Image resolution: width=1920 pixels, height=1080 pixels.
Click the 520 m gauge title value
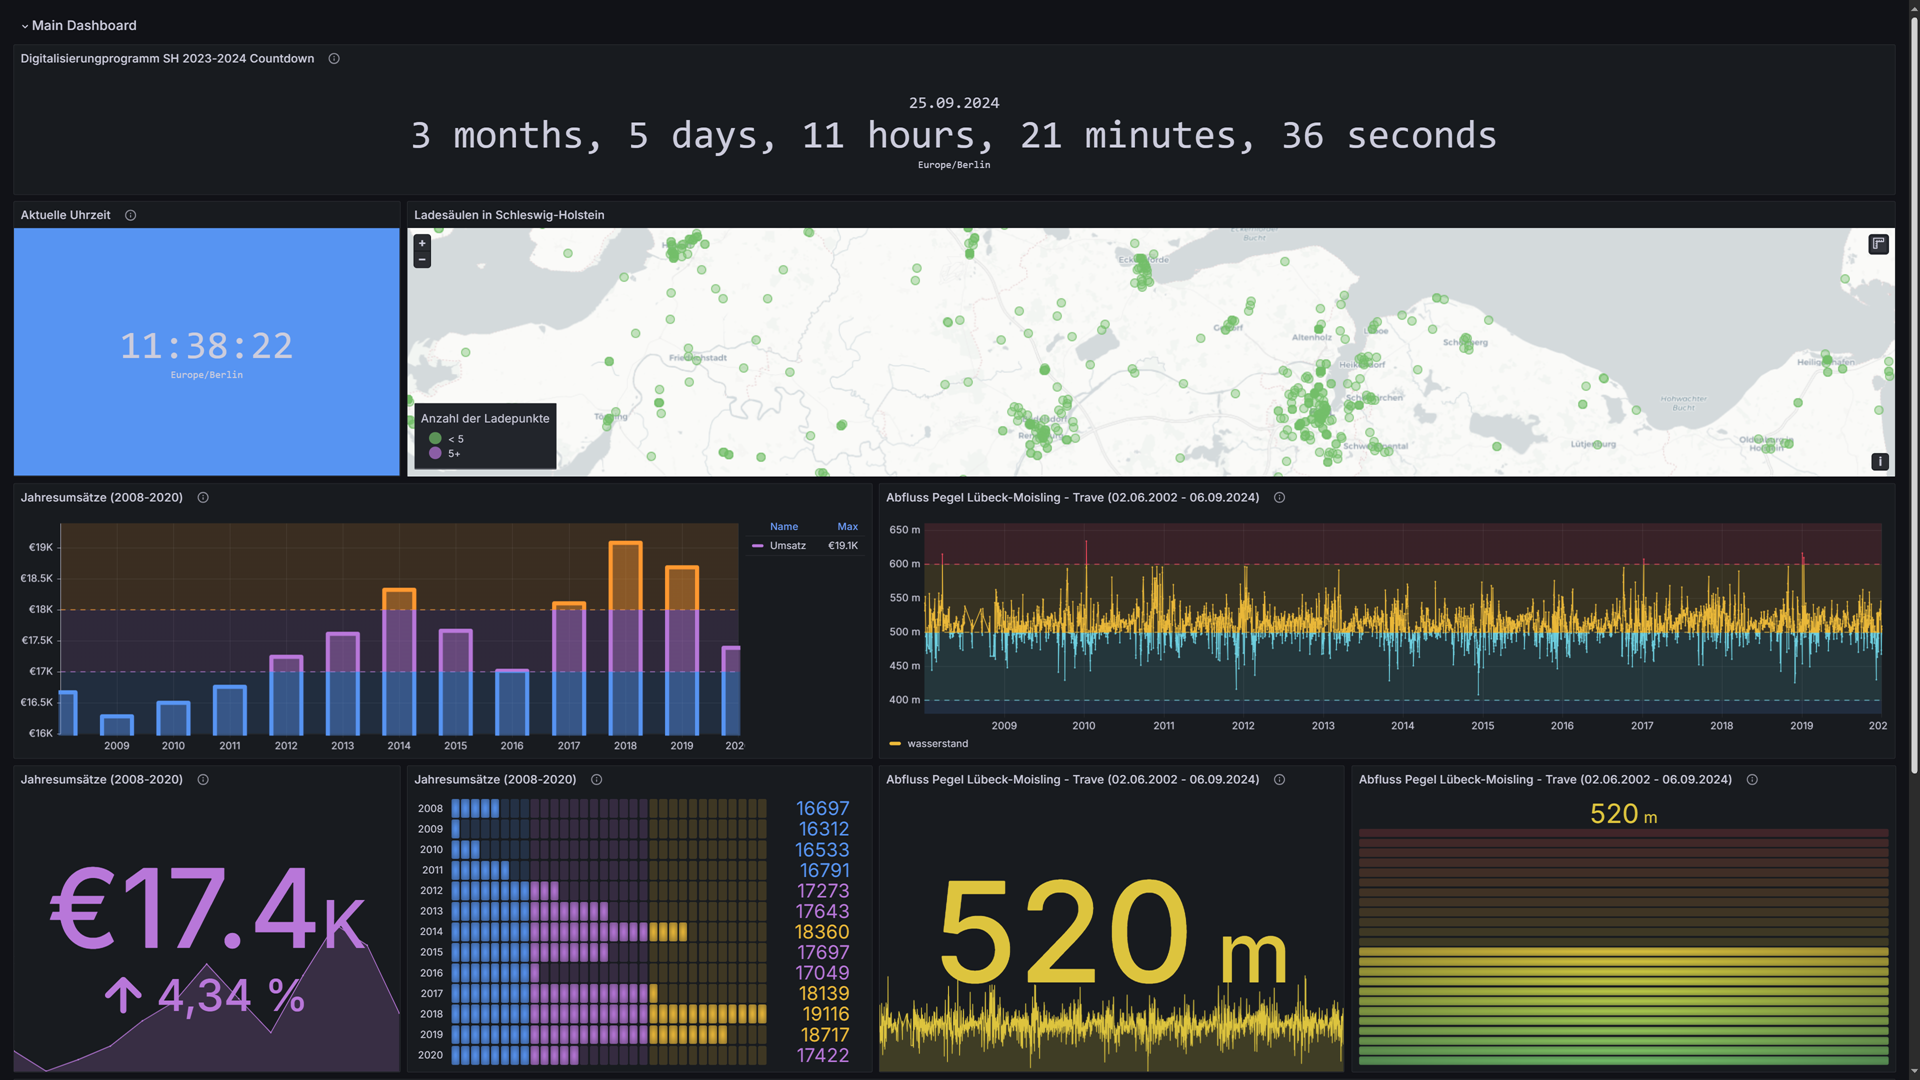click(1623, 814)
